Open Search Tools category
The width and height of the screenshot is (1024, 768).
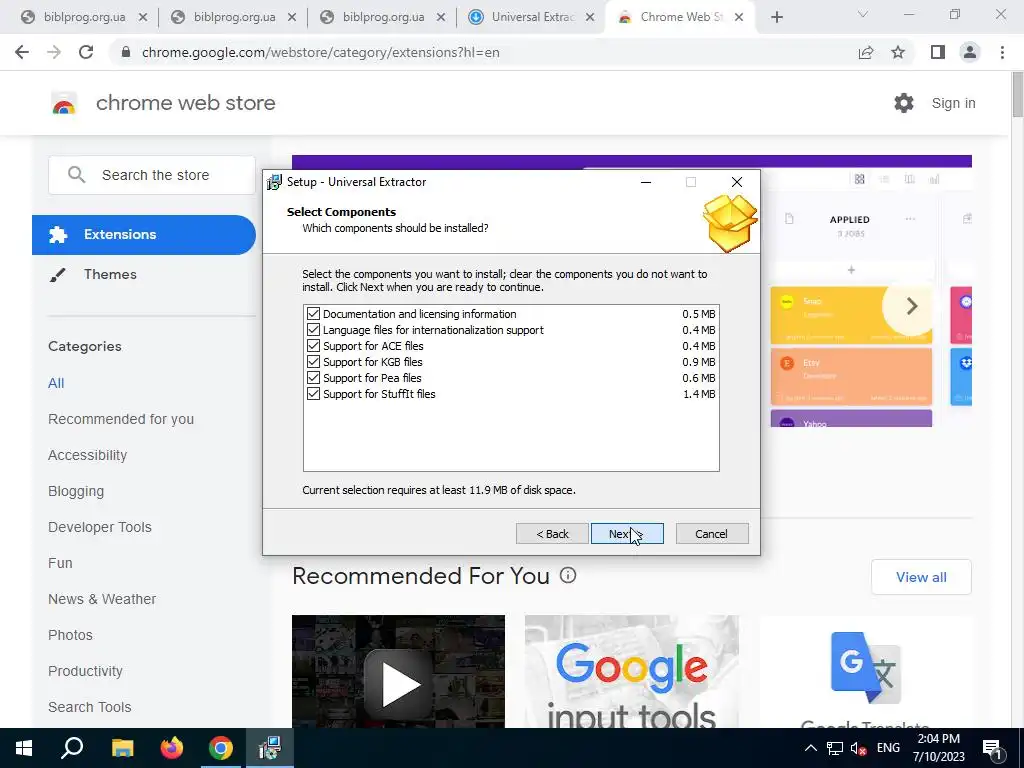tap(89, 707)
